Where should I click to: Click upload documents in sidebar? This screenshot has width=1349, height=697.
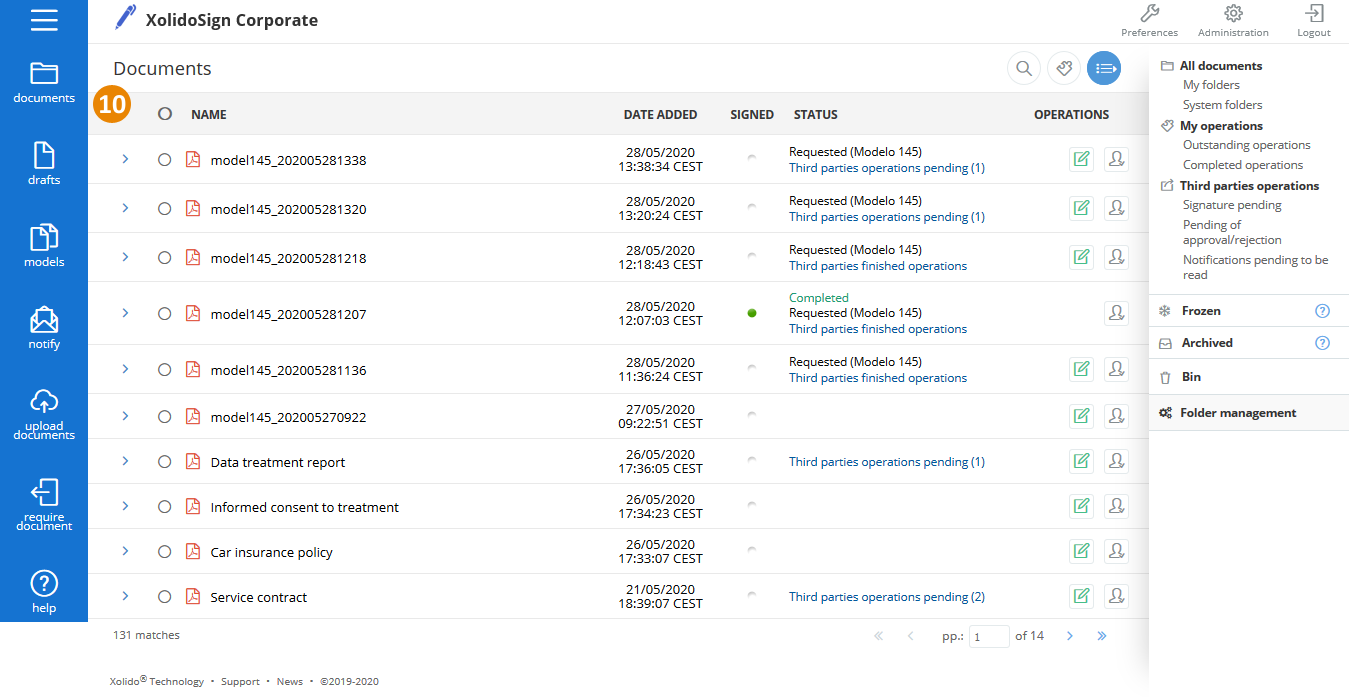(44, 414)
